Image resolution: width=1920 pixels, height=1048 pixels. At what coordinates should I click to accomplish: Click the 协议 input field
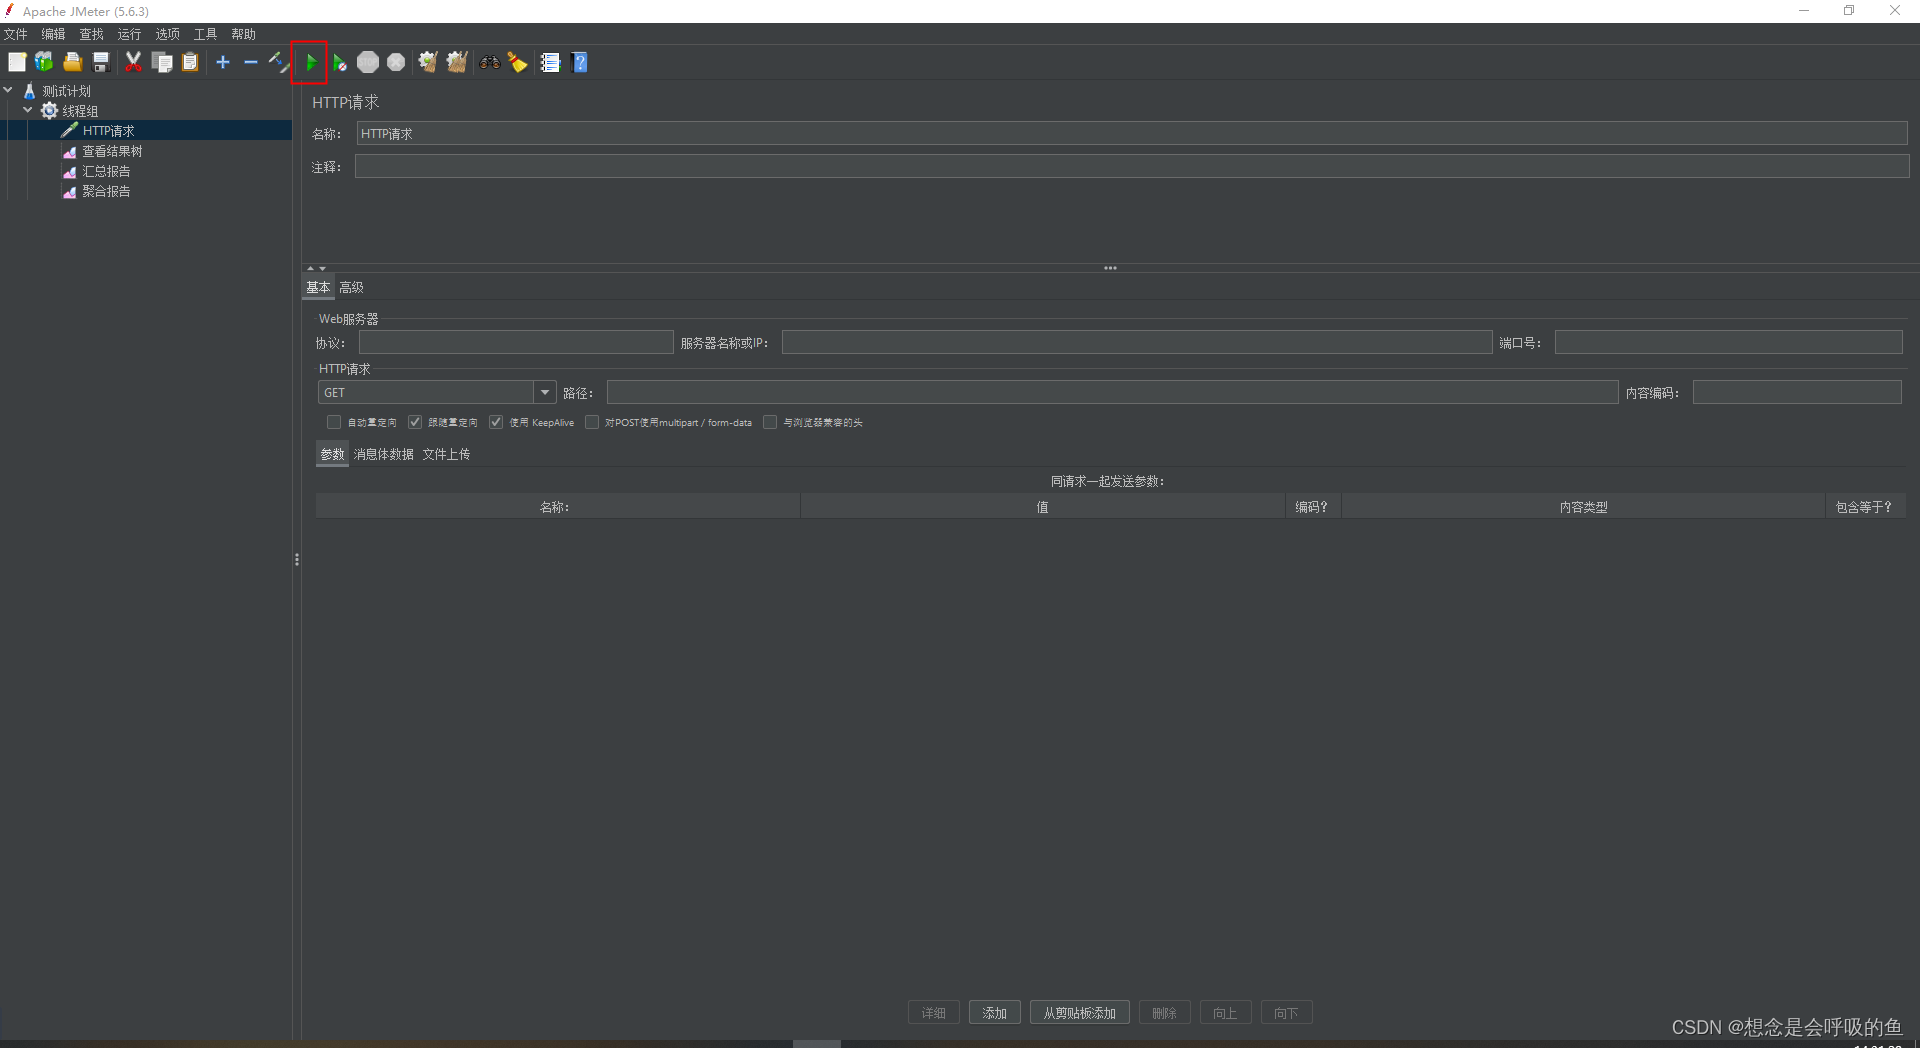point(516,343)
